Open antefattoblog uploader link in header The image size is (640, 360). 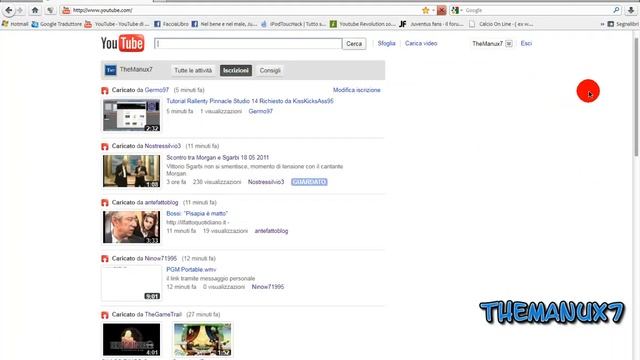tap(161, 202)
